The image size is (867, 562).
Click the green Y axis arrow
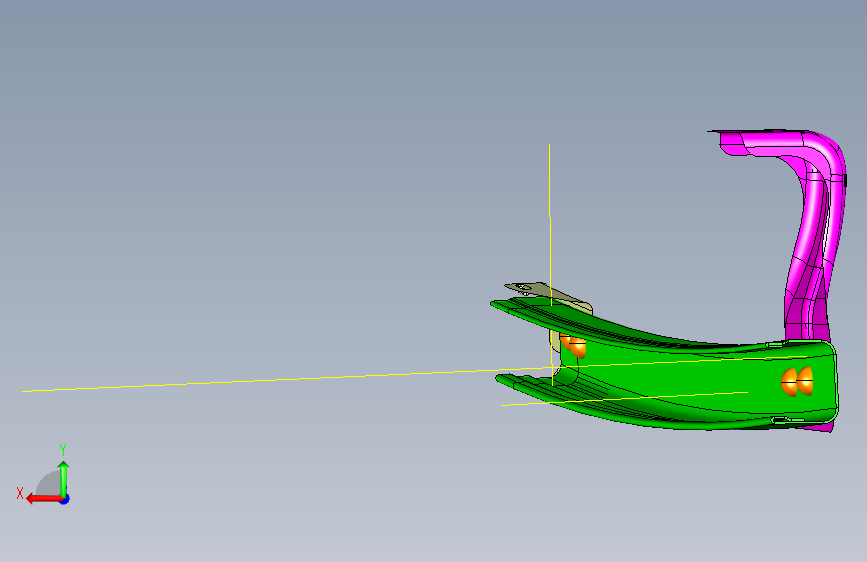(x=64, y=479)
